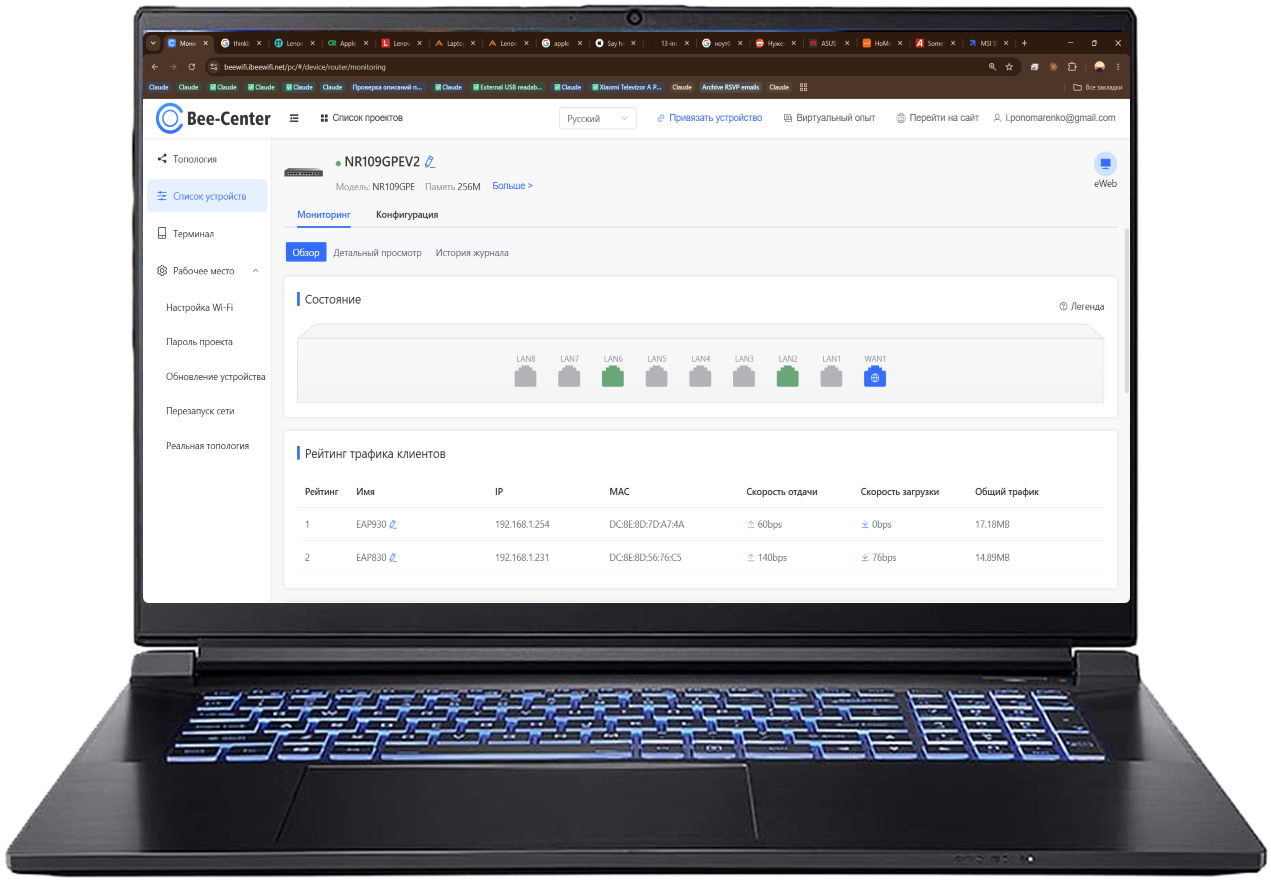Expand device details with Больше link
The width and height of the screenshot is (1271, 881).
pyautogui.click(x=513, y=186)
